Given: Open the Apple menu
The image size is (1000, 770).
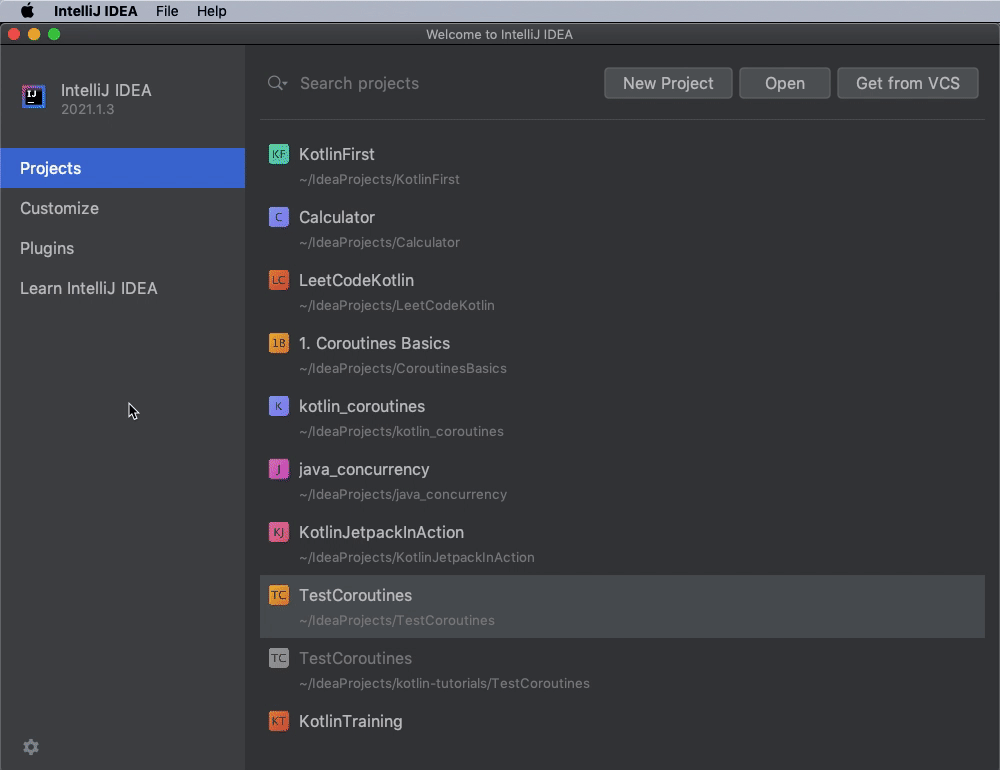Looking at the screenshot, I should (x=27, y=11).
